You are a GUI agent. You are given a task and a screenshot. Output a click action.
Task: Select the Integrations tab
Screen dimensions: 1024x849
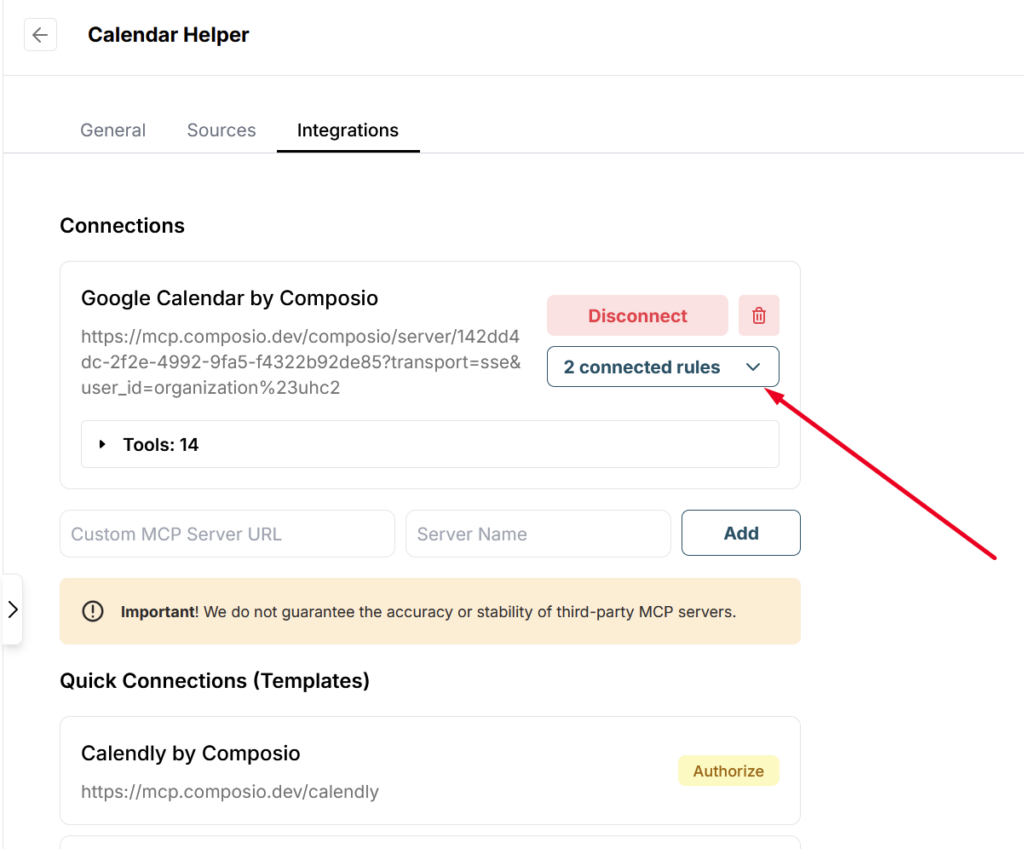pyautogui.click(x=347, y=130)
